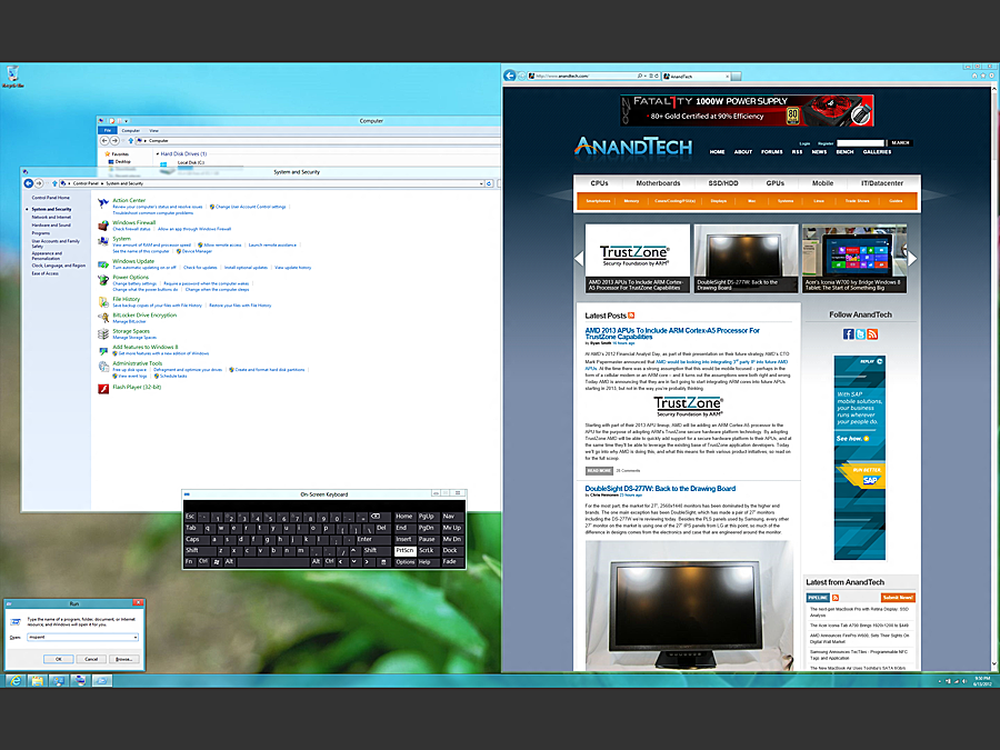Click OK in the Run dialog

(x=58, y=659)
